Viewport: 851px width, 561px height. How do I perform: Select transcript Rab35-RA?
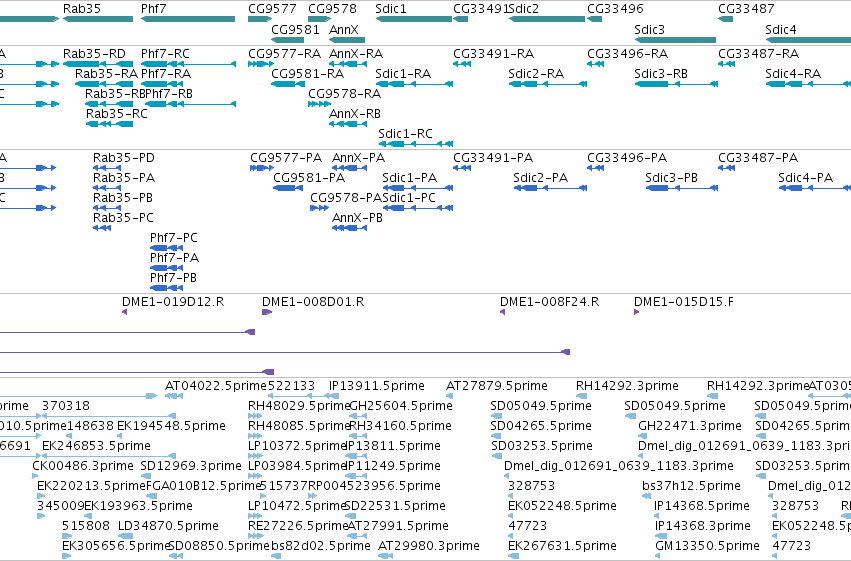click(106, 74)
